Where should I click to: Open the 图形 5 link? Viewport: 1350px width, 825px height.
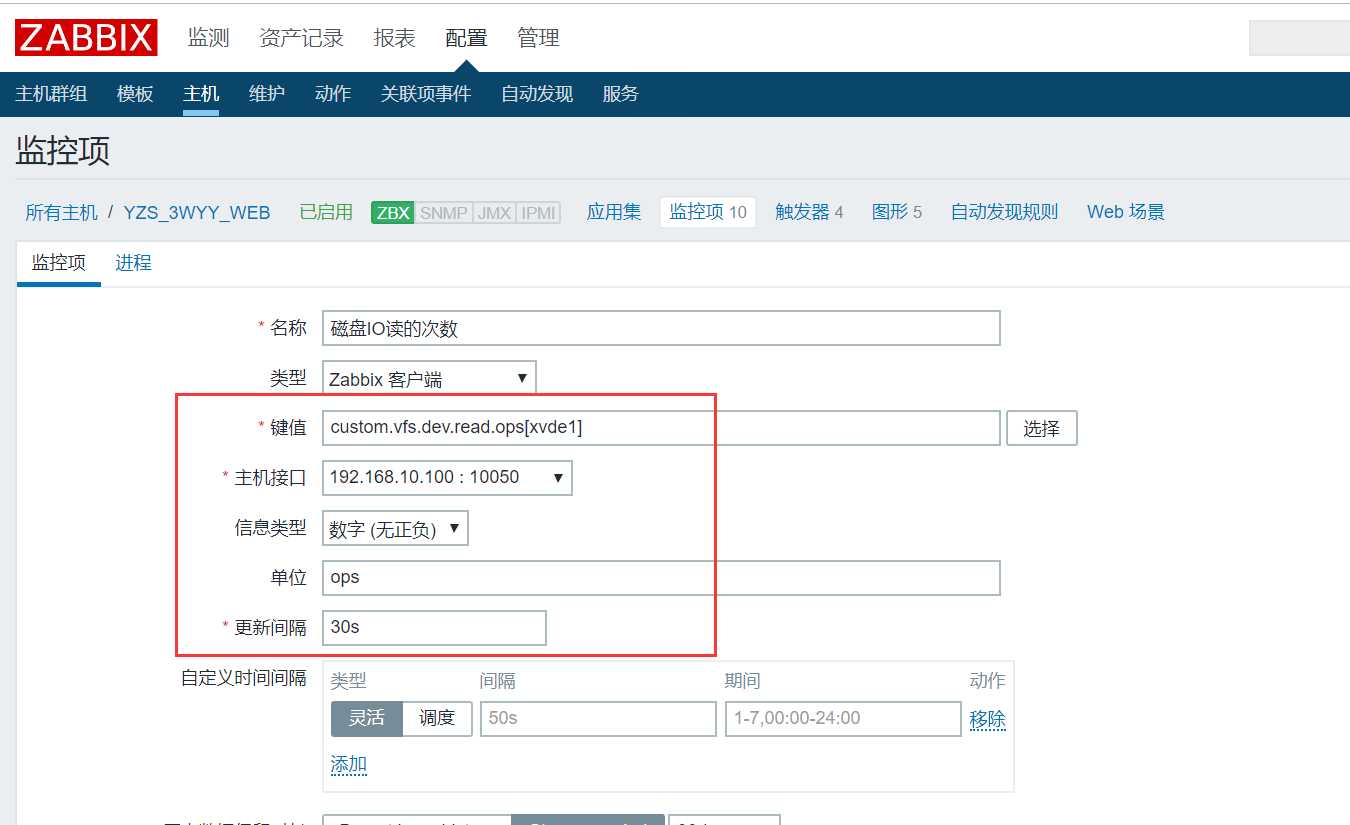[897, 212]
